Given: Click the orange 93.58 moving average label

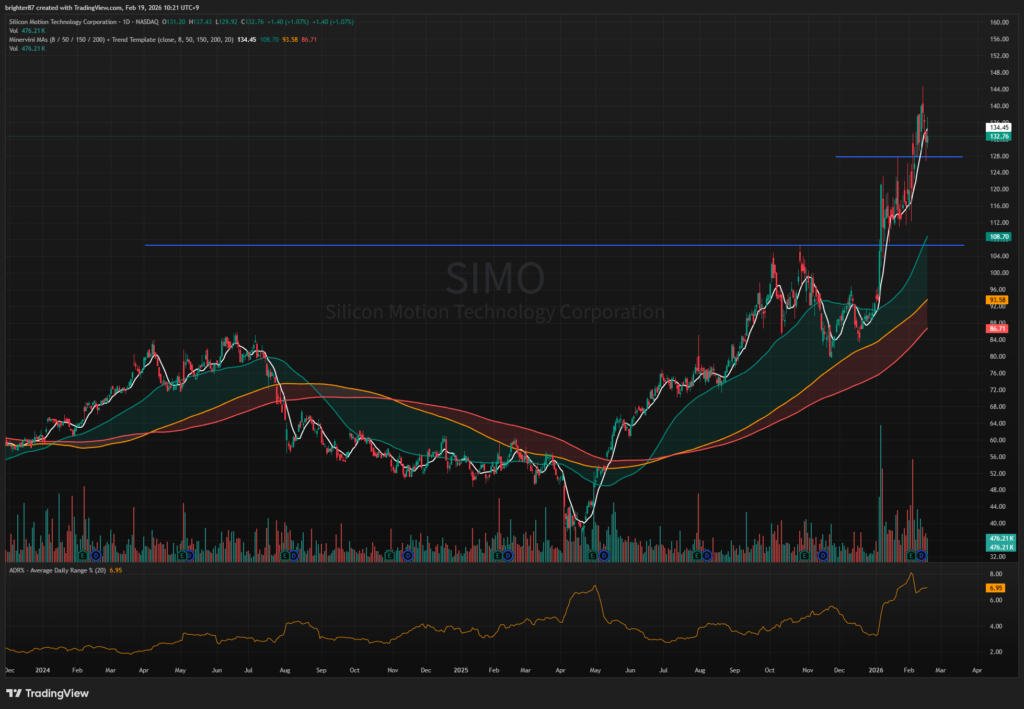Looking at the screenshot, I should pos(997,300).
